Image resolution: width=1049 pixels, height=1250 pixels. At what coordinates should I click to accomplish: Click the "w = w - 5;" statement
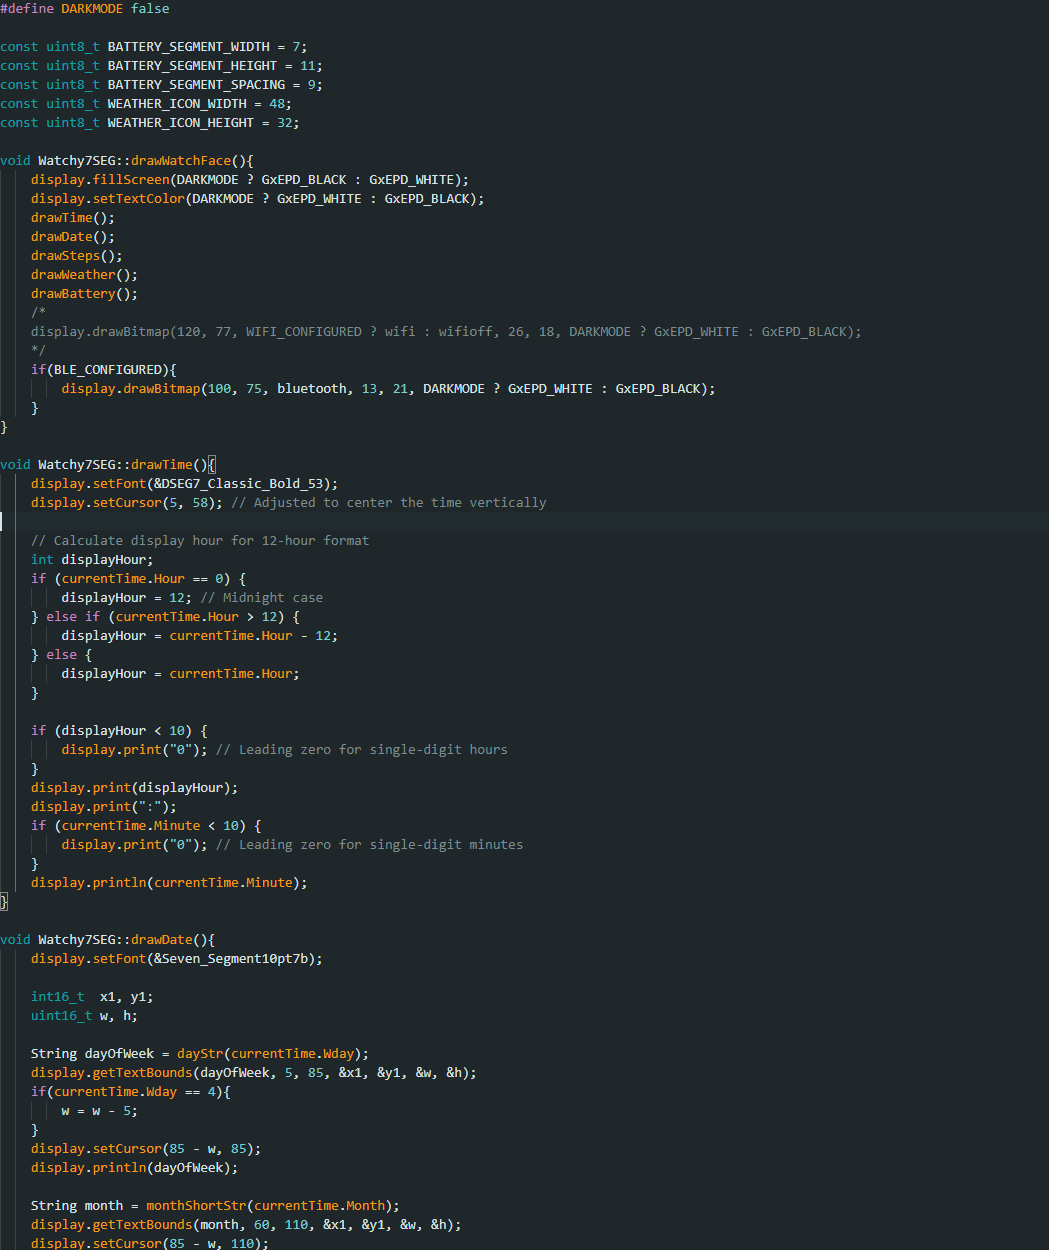point(100,1111)
